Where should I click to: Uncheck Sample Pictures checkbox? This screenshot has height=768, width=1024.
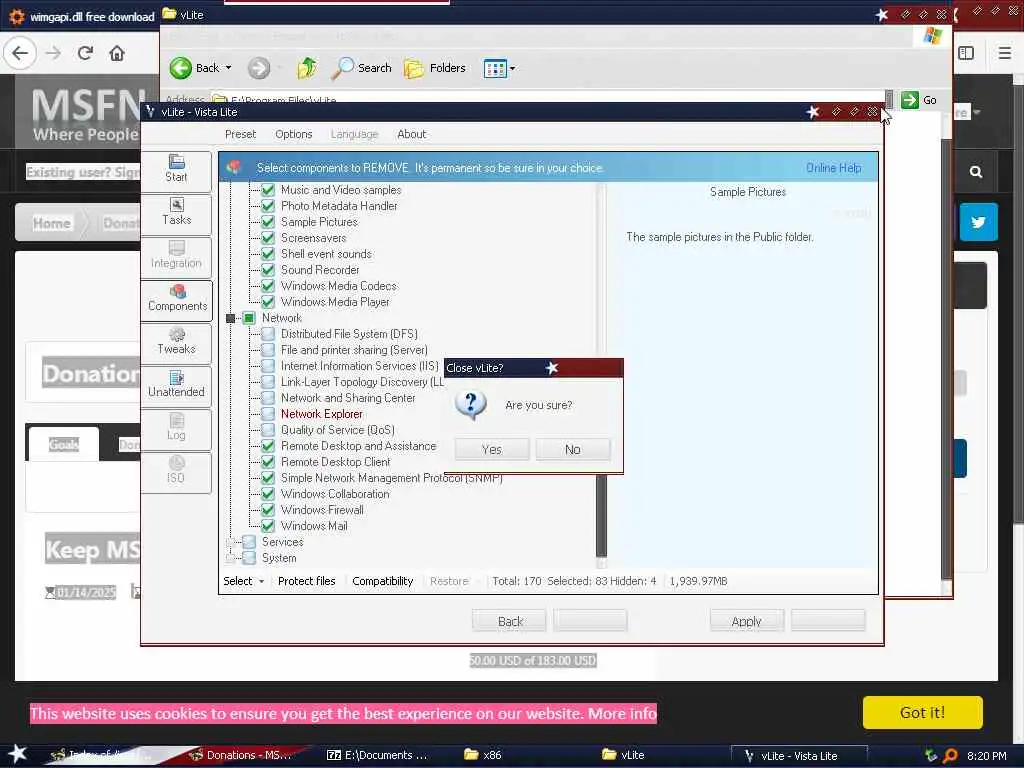click(268, 222)
